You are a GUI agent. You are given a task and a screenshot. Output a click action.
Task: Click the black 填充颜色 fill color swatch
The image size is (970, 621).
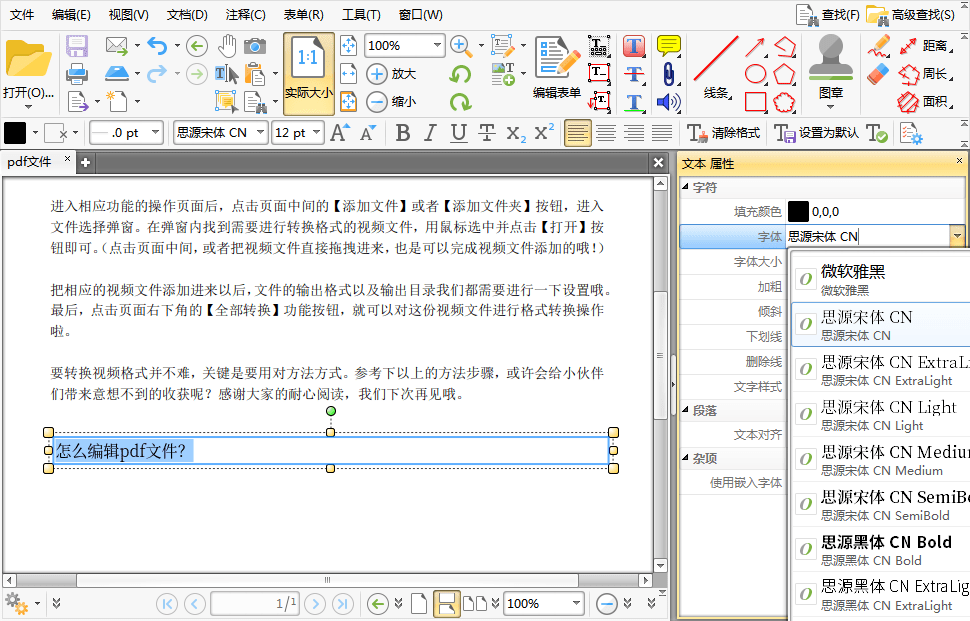click(x=798, y=210)
